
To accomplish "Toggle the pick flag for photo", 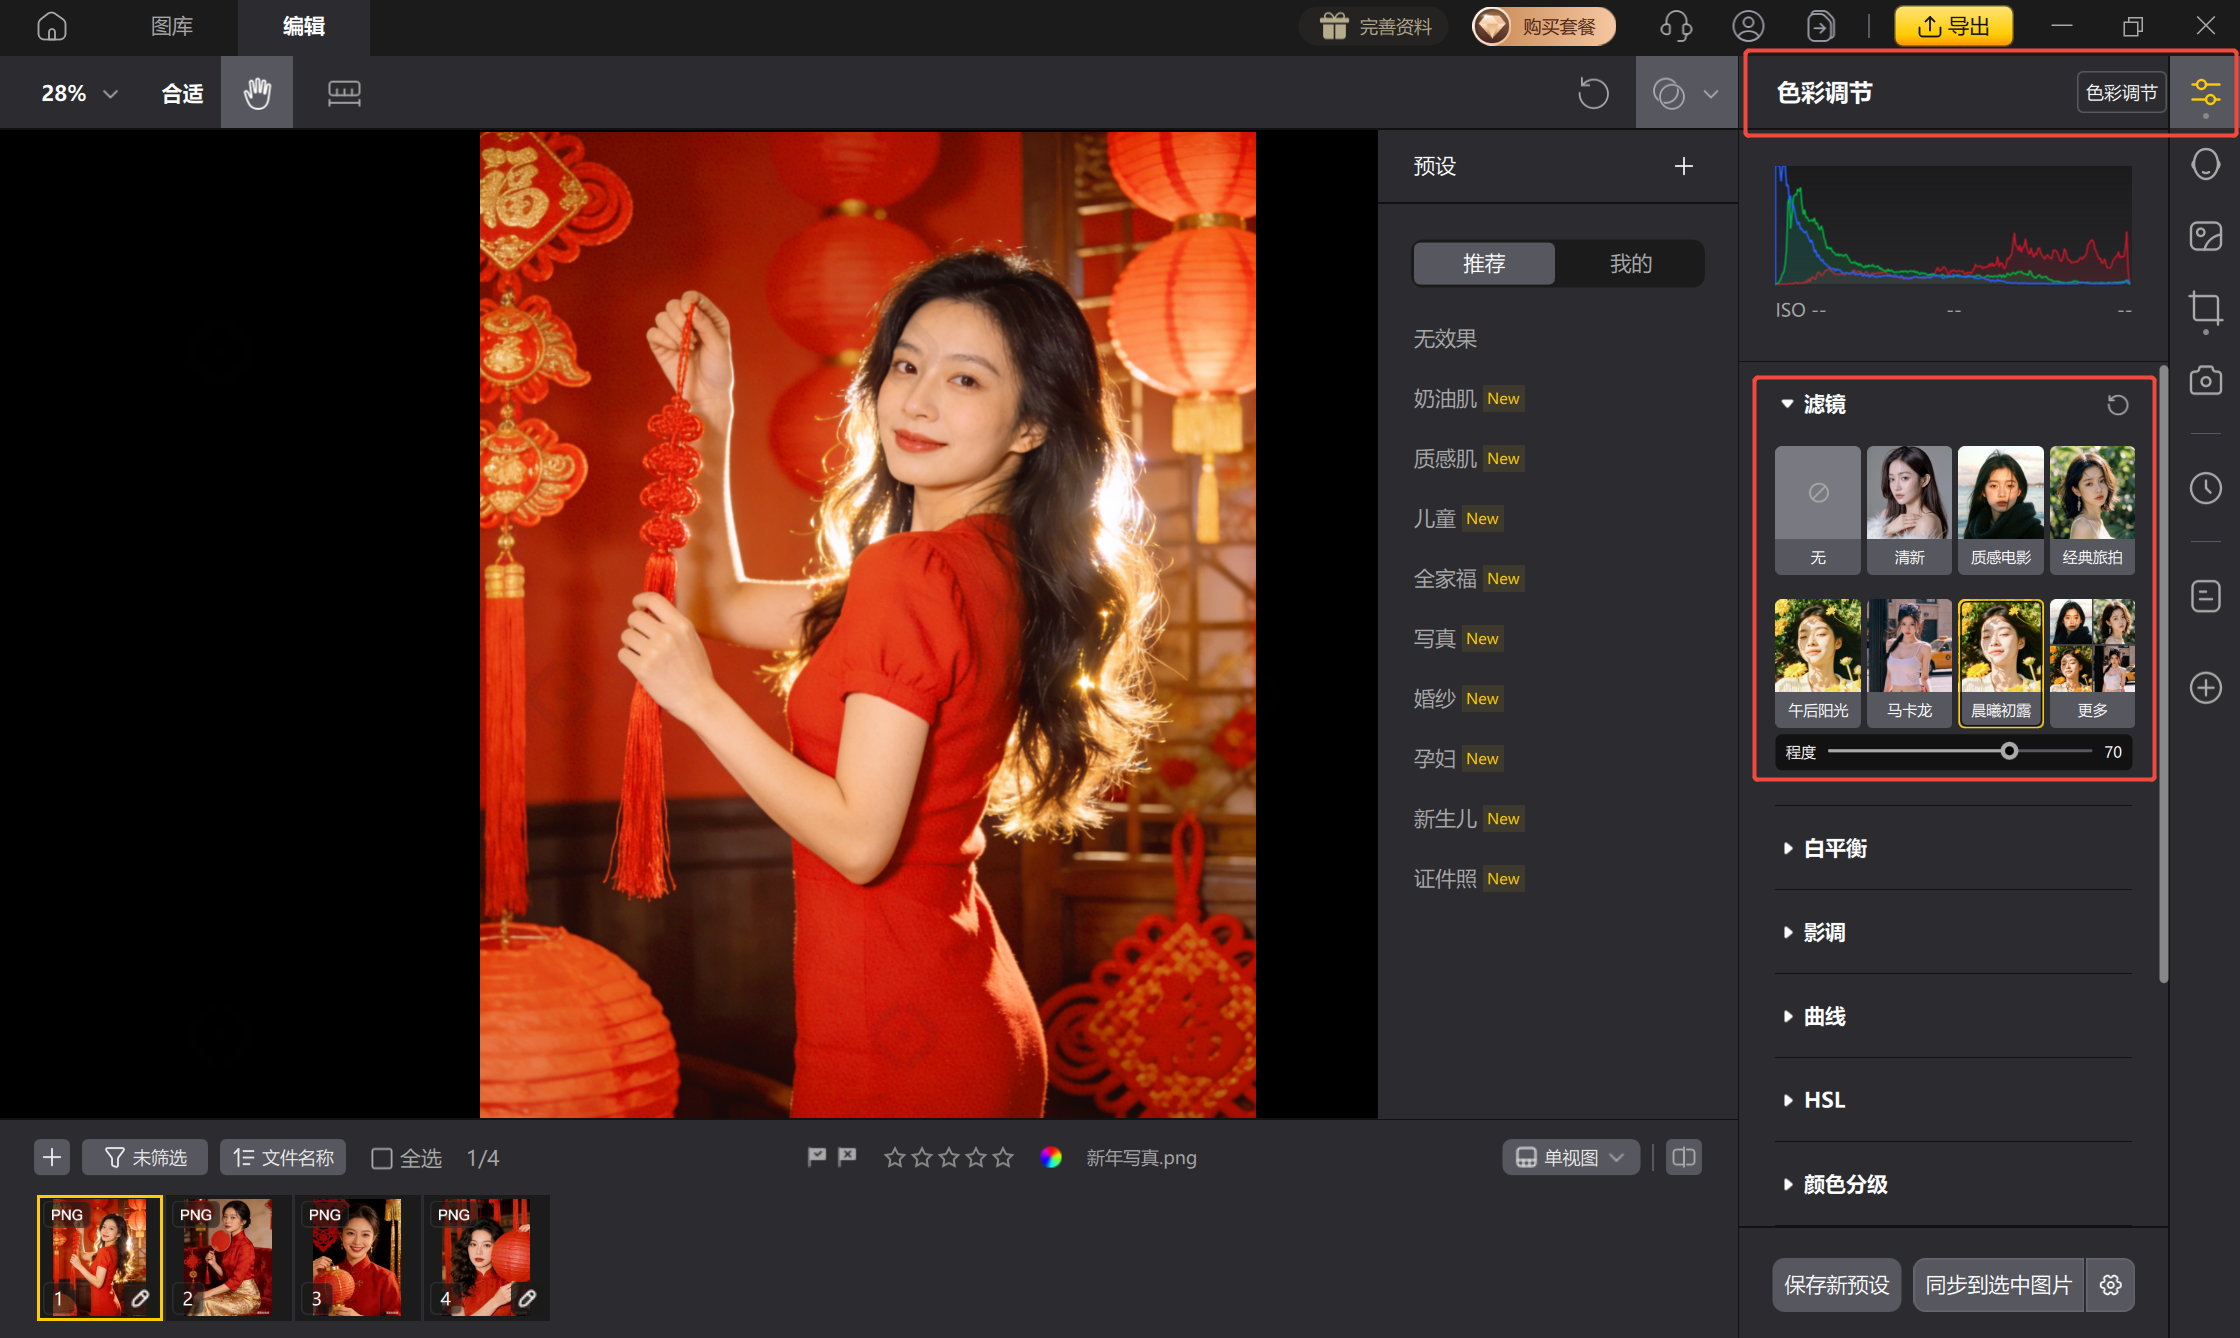I will pyautogui.click(x=817, y=1157).
